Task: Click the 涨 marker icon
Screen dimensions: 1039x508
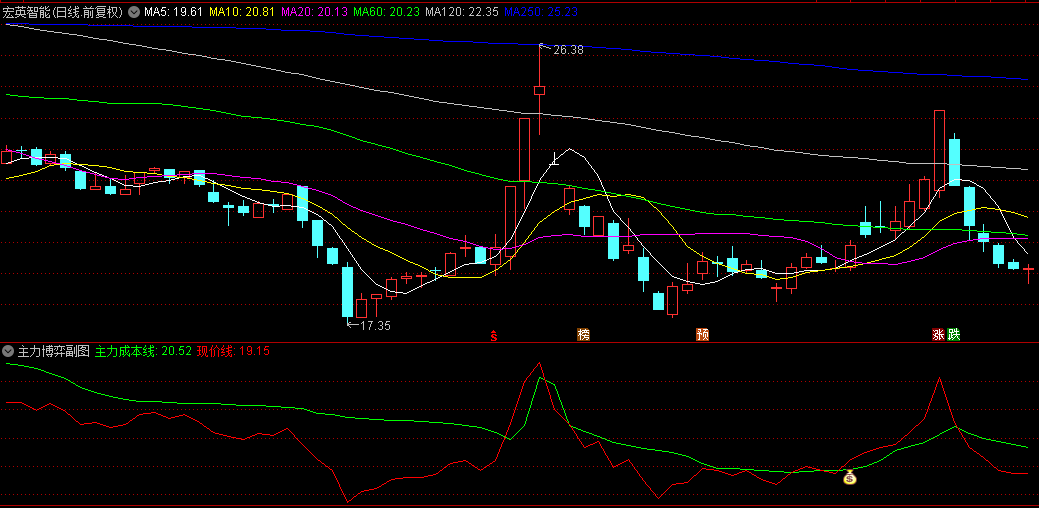Action: tap(939, 334)
